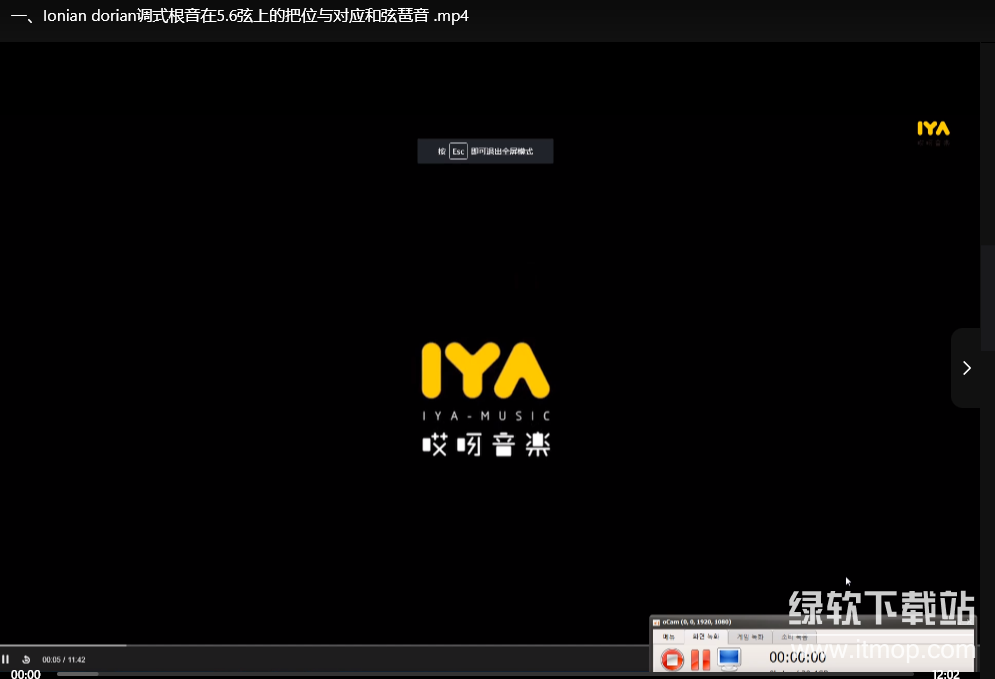Click the orange pause button in oCam
Viewport: 995px width, 679px height.
click(700, 659)
